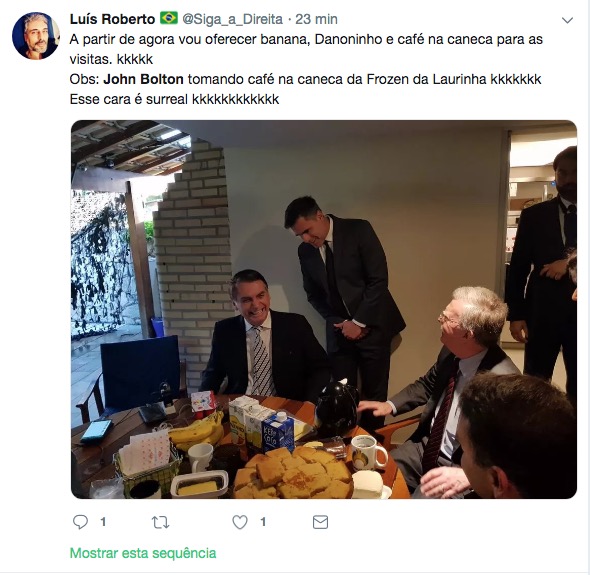Like the tweet with the heart icon
The height and width of the screenshot is (575, 590).
pos(240,522)
